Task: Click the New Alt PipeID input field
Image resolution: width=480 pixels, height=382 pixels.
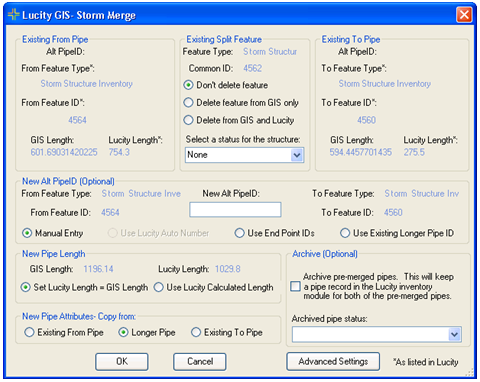Action: tap(235, 210)
